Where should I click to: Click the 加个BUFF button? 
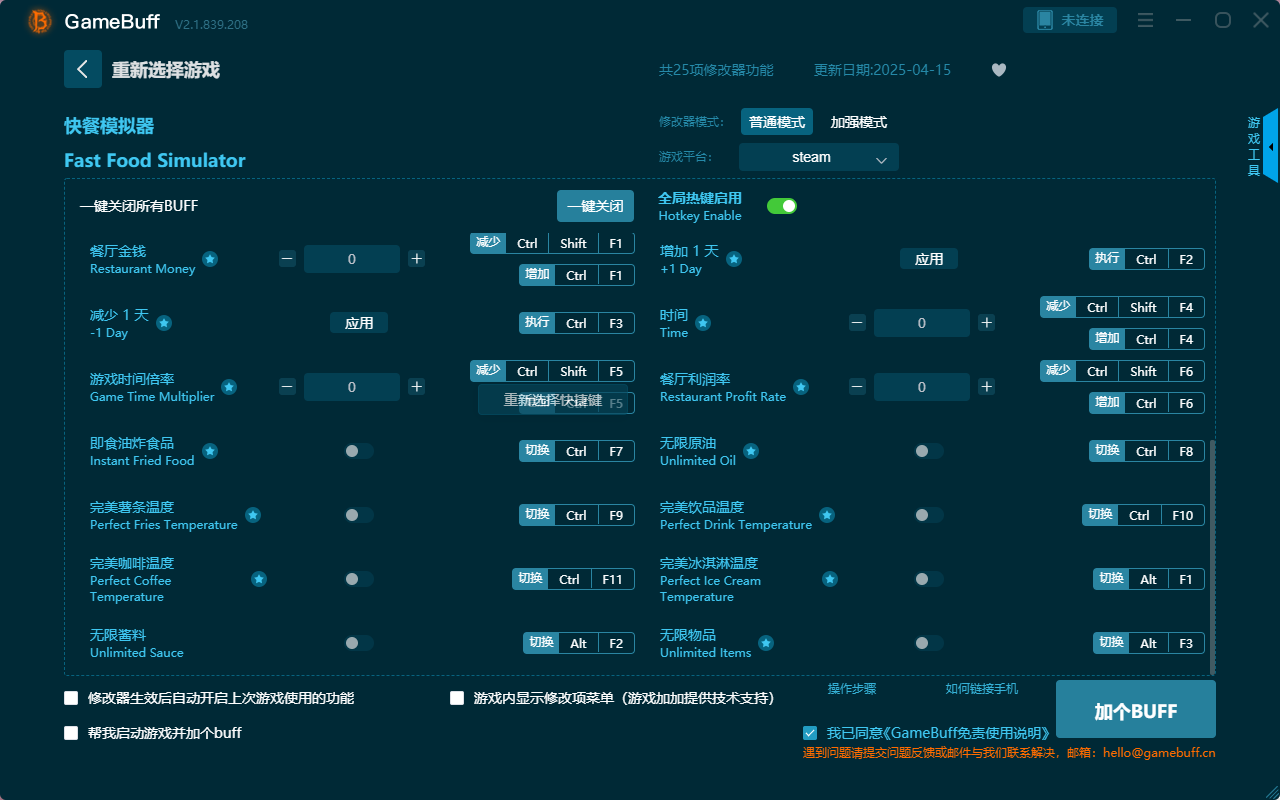pyautogui.click(x=1135, y=709)
